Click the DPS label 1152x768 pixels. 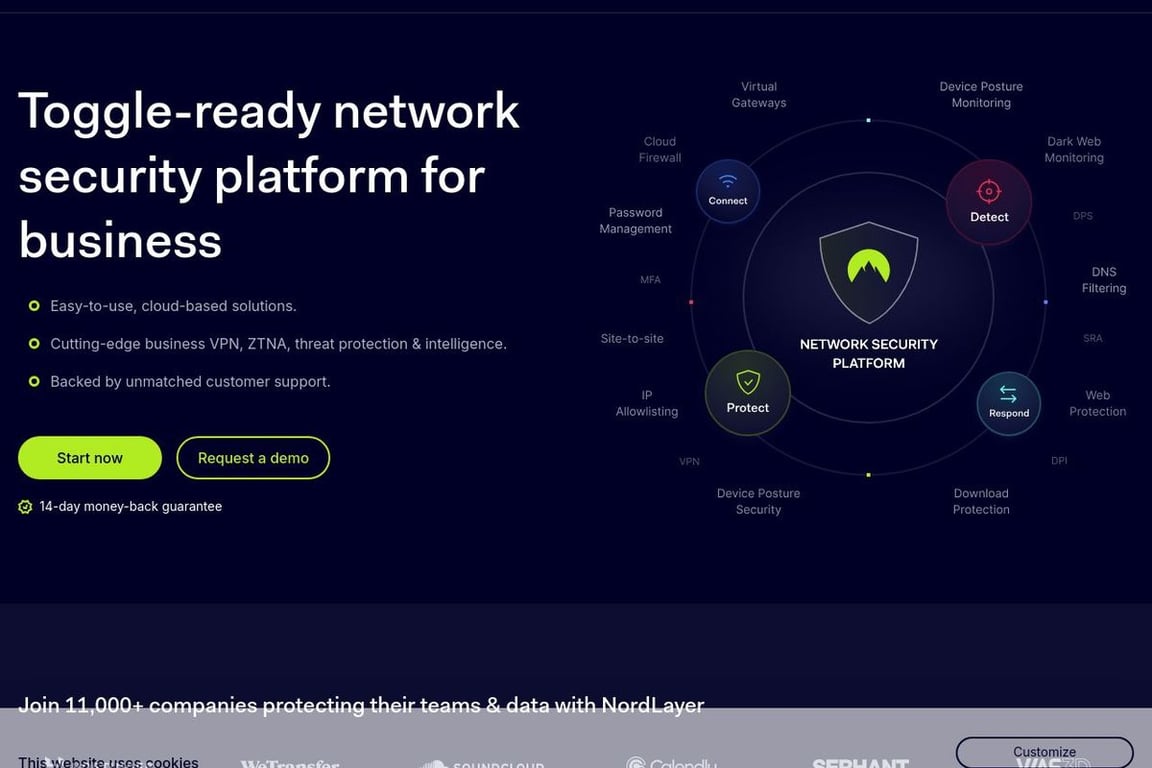(1082, 216)
